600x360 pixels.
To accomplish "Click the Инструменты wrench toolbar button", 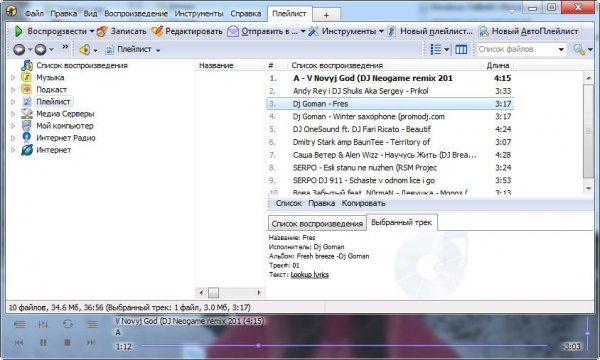I will [342, 31].
